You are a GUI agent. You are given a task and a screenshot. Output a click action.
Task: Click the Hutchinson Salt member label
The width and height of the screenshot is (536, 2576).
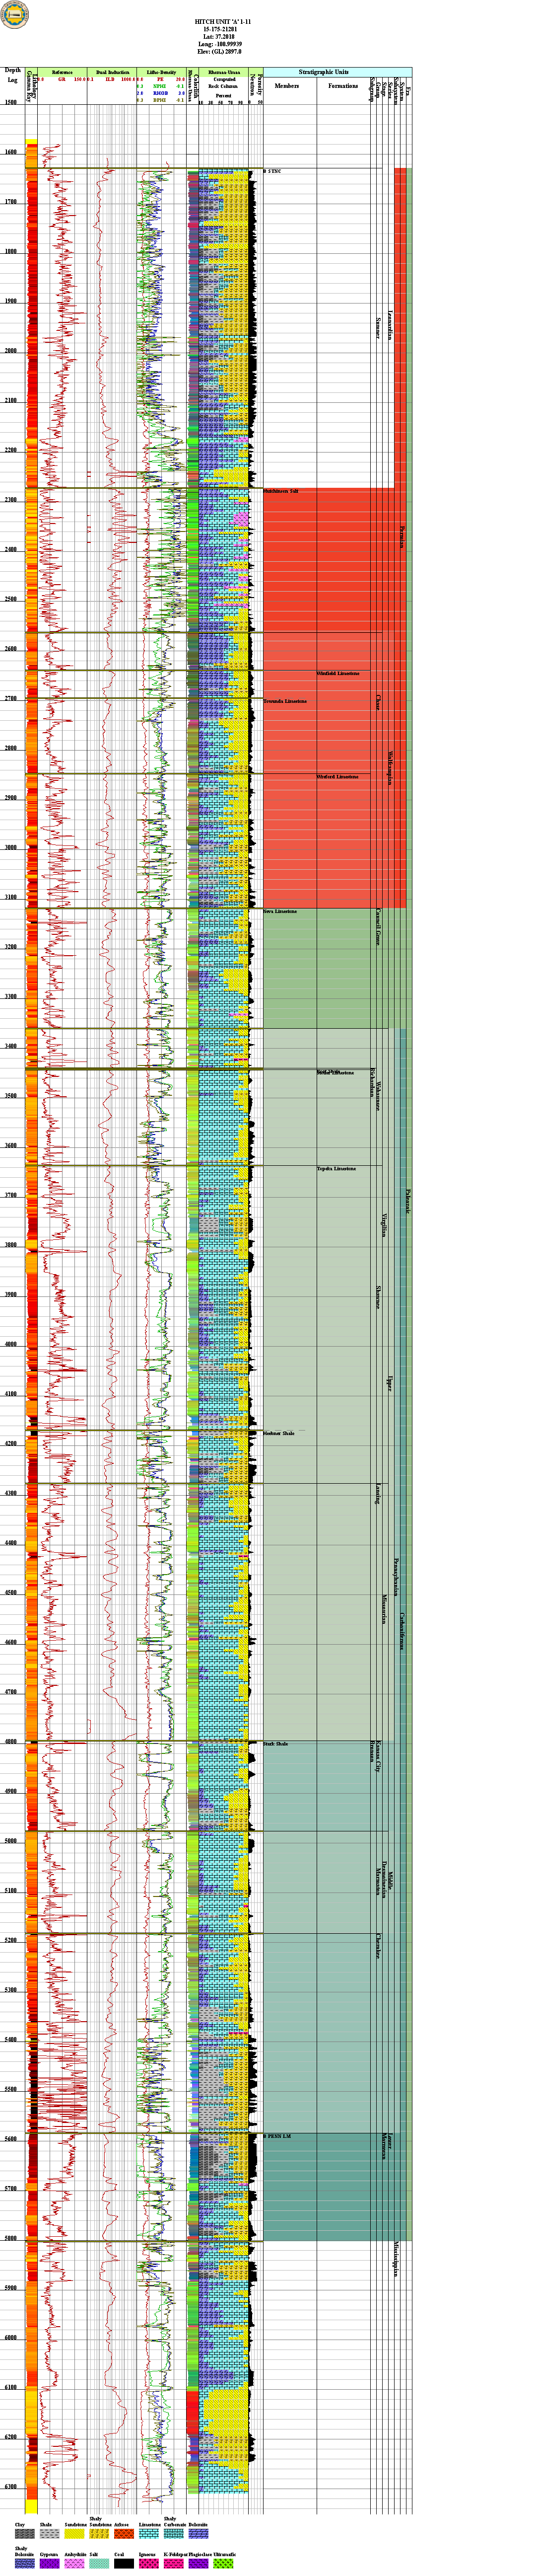tap(281, 492)
